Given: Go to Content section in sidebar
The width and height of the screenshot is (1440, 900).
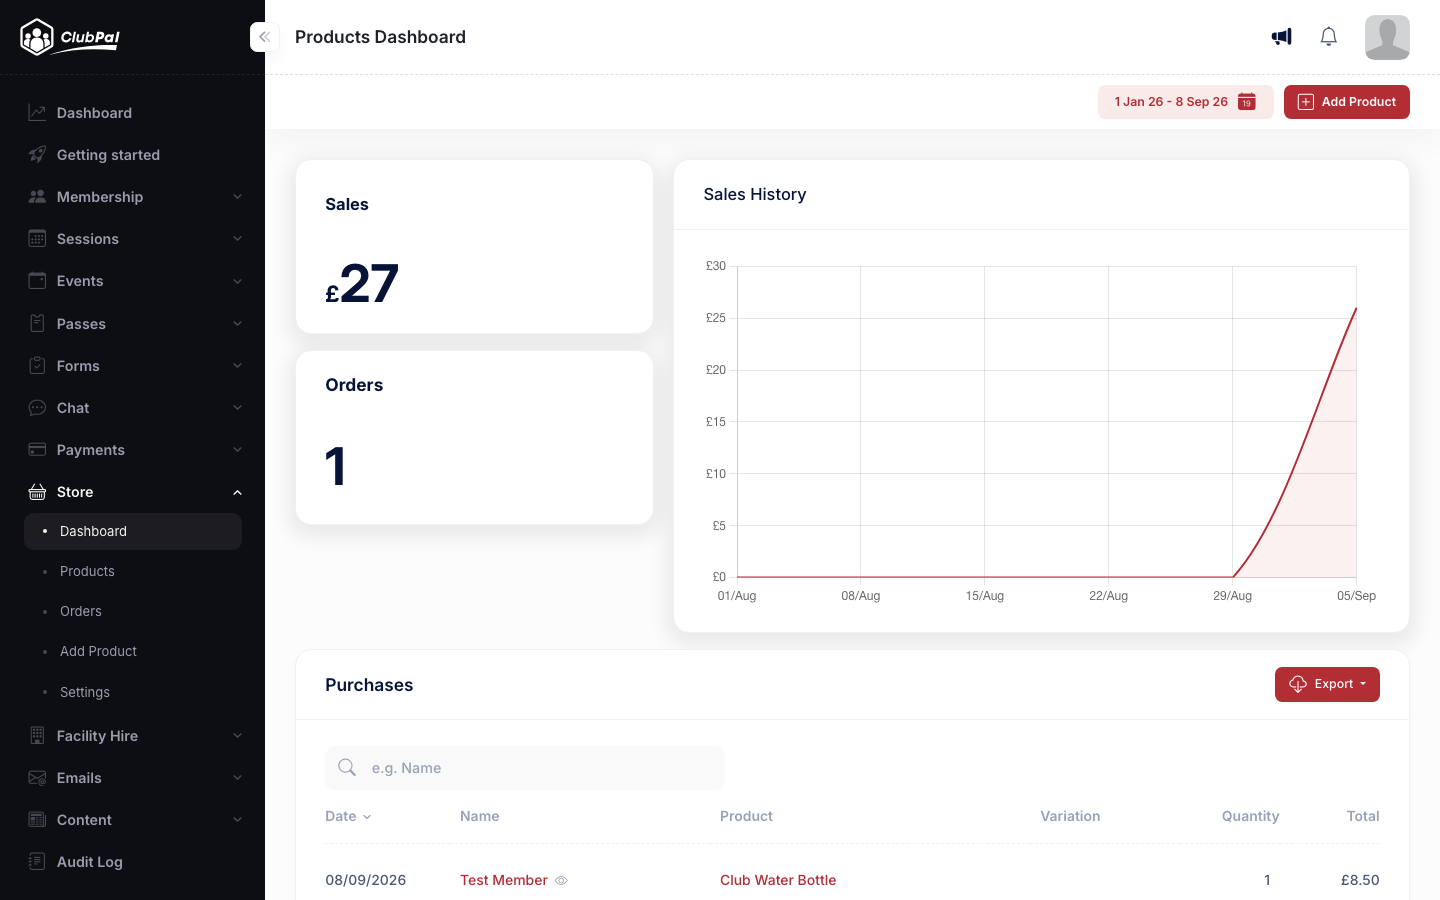Looking at the screenshot, I should (x=84, y=820).
